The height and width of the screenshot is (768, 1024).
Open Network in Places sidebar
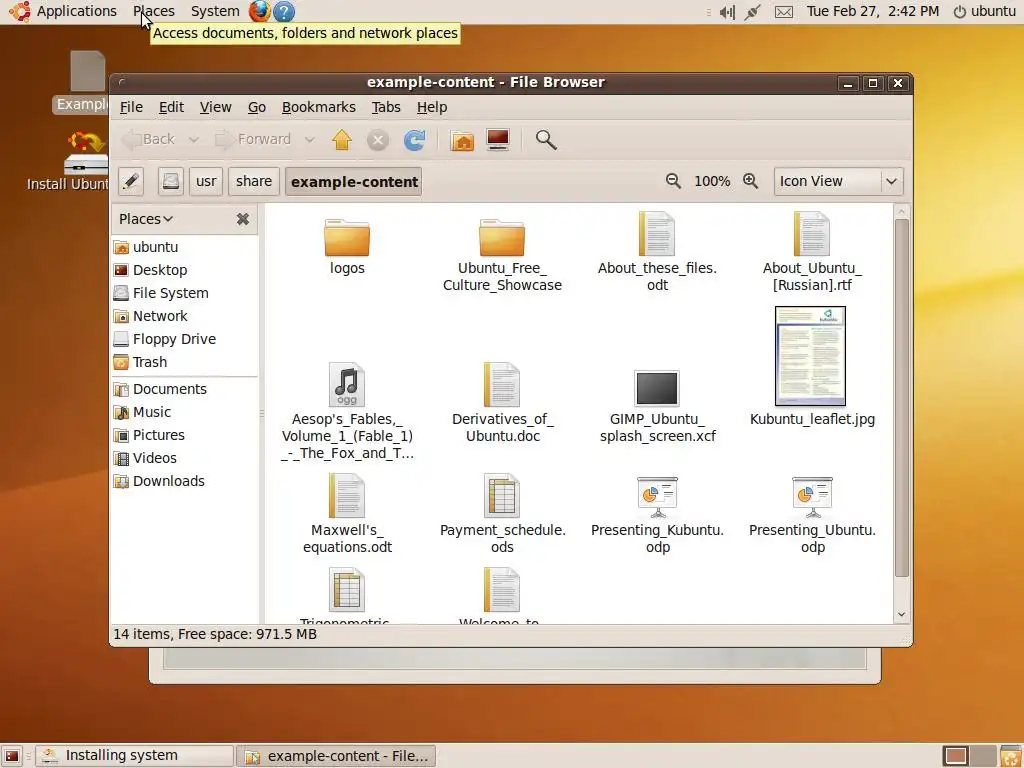(x=185, y=316)
